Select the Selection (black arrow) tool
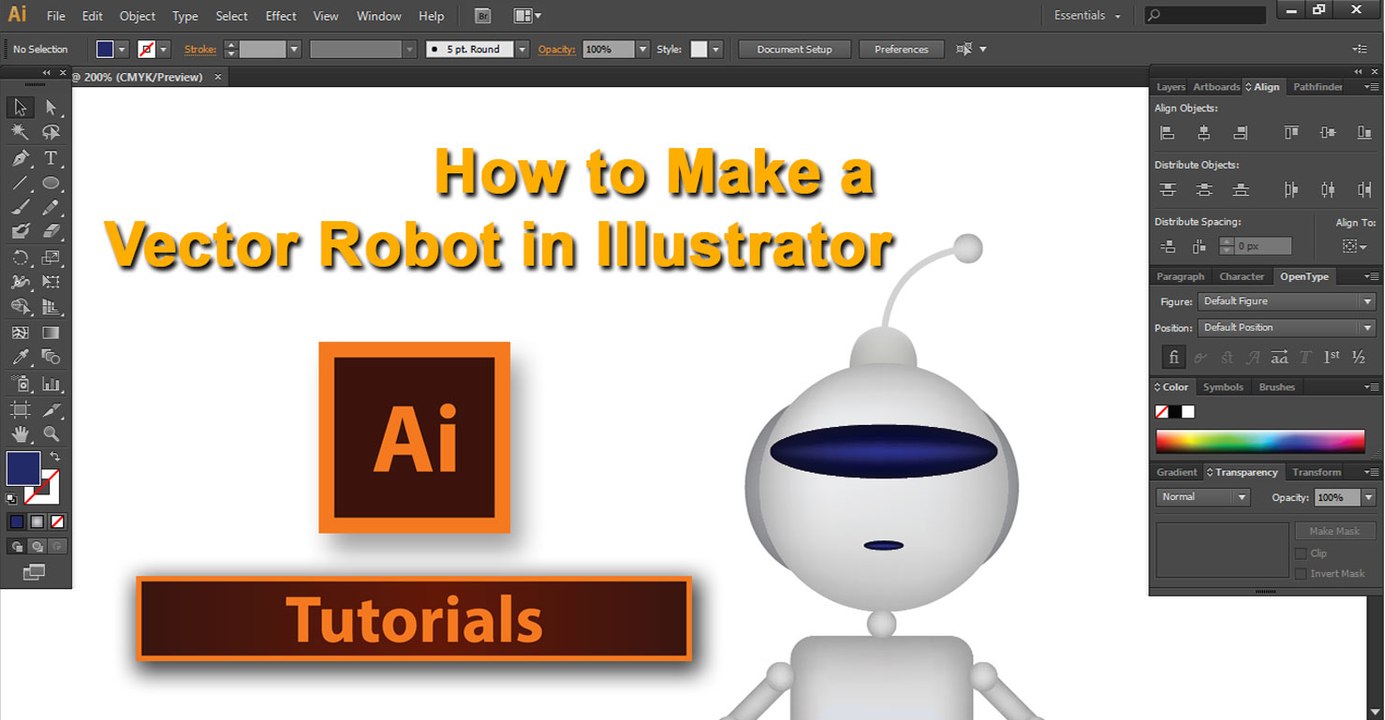Image resolution: width=1385 pixels, height=720 pixels. tap(20, 108)
